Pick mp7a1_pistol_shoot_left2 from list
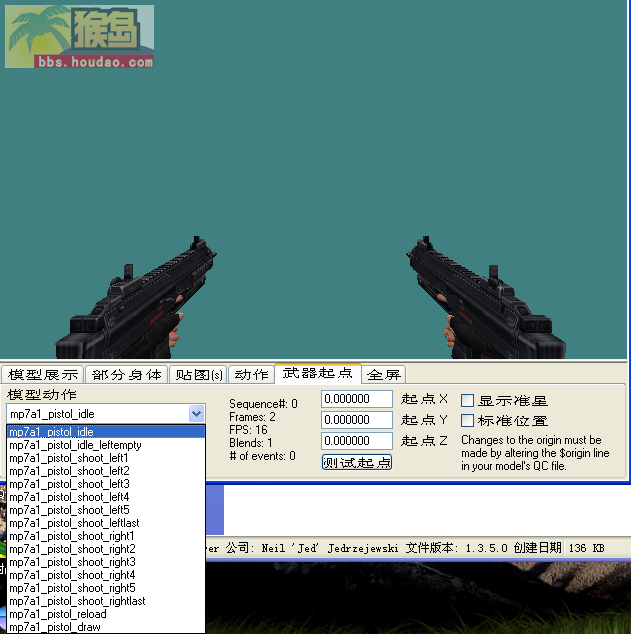631x634 pixels. [x=106, y=471]
